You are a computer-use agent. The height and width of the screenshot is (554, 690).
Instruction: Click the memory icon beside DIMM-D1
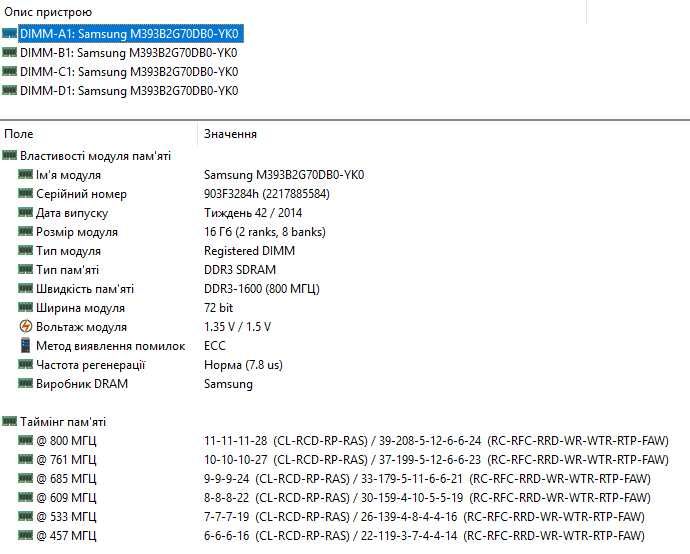9,90
